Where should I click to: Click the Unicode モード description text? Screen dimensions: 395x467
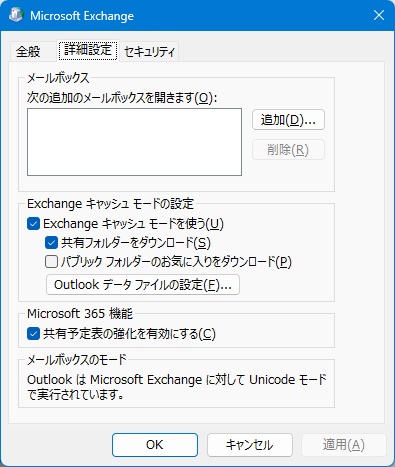point(177,387)
